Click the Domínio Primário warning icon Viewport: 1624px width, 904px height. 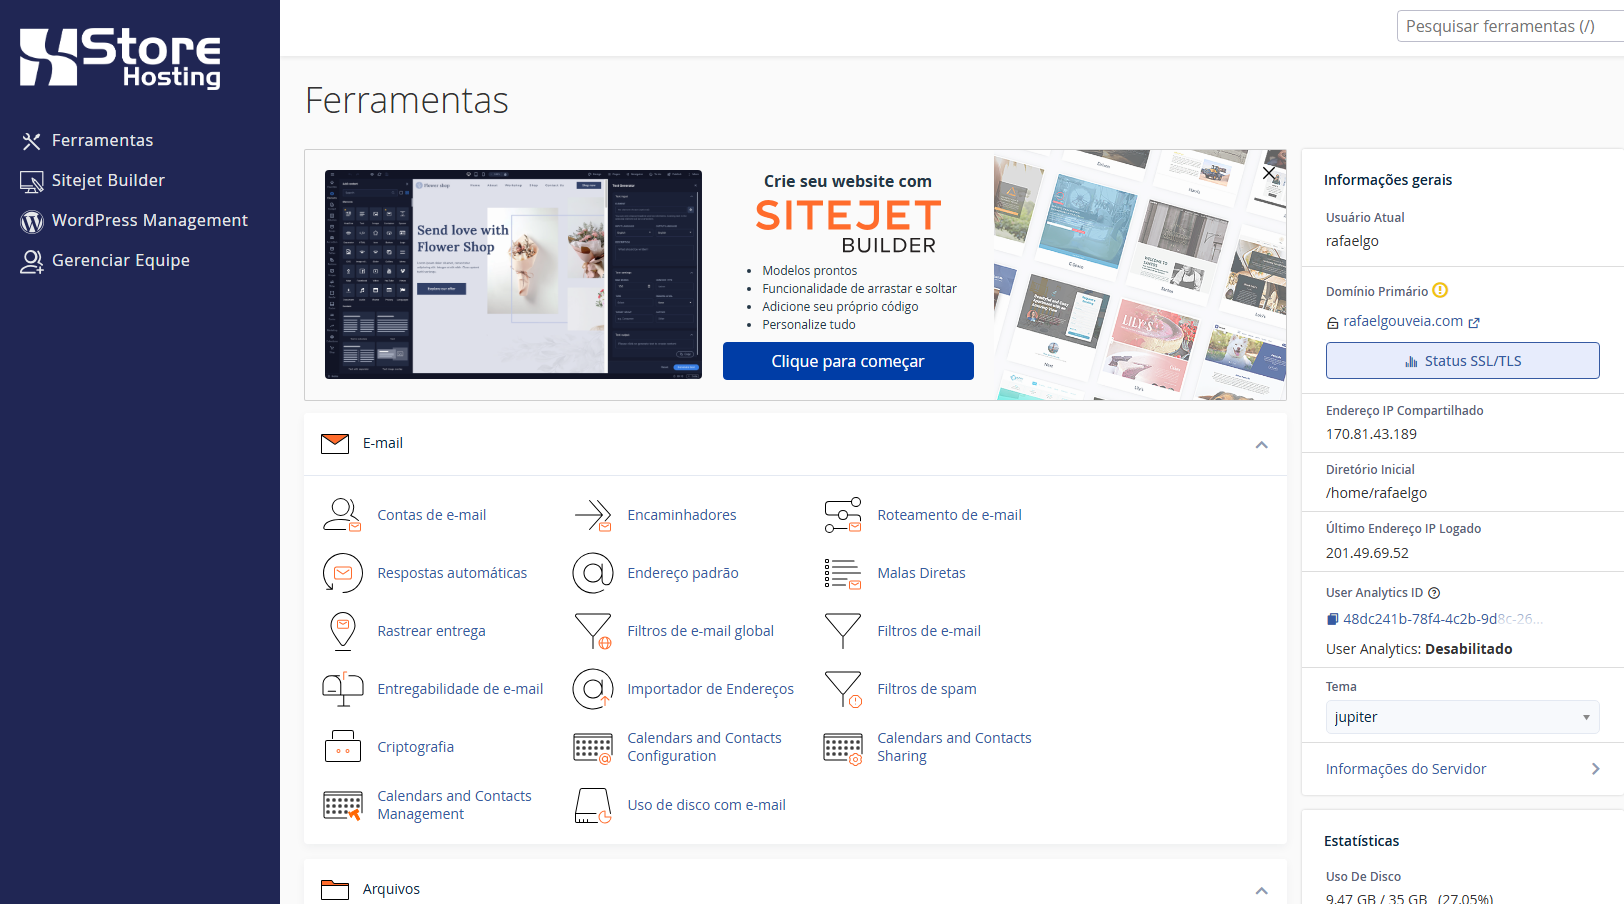coord(1440,291)
